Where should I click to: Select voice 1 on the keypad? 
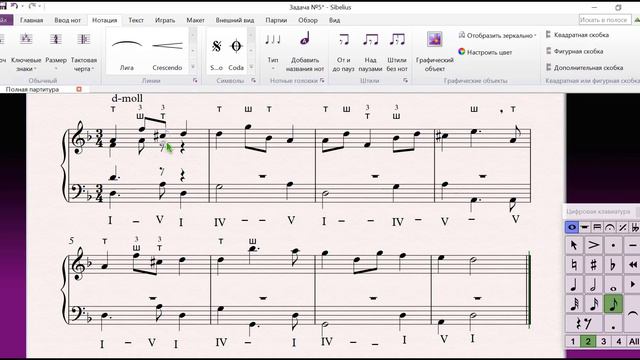pos(573,341)
